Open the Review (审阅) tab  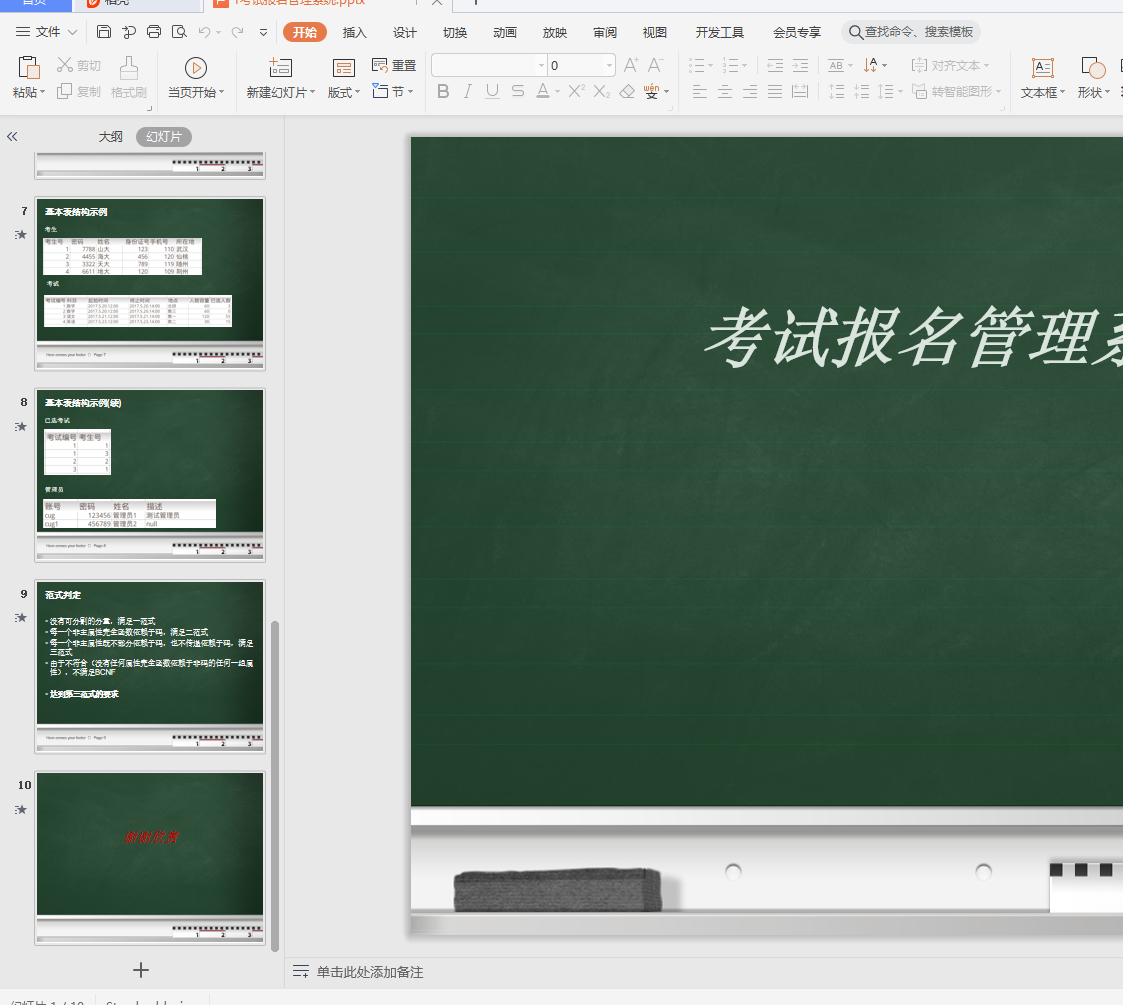tap(605, 32)
